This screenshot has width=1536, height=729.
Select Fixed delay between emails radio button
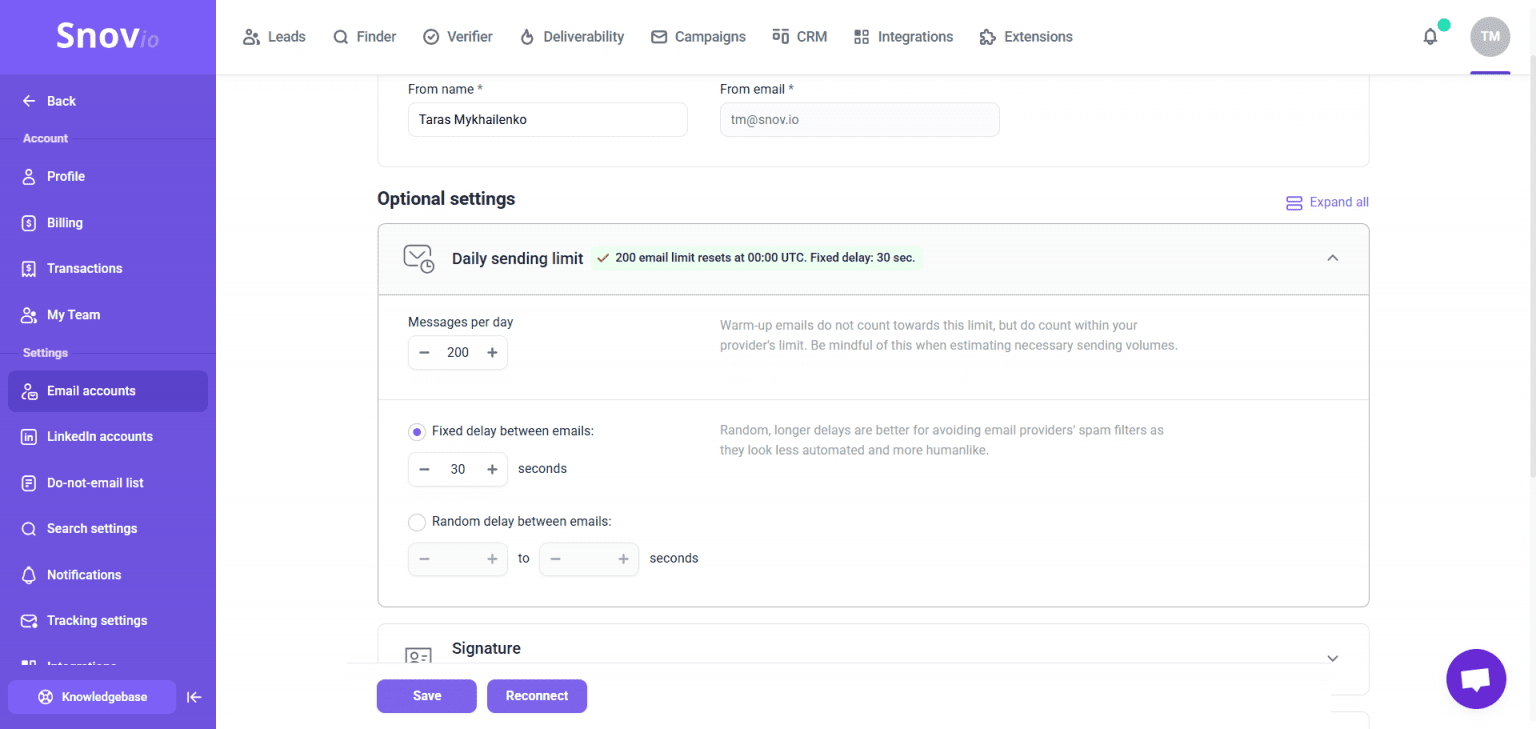[416, 430]
